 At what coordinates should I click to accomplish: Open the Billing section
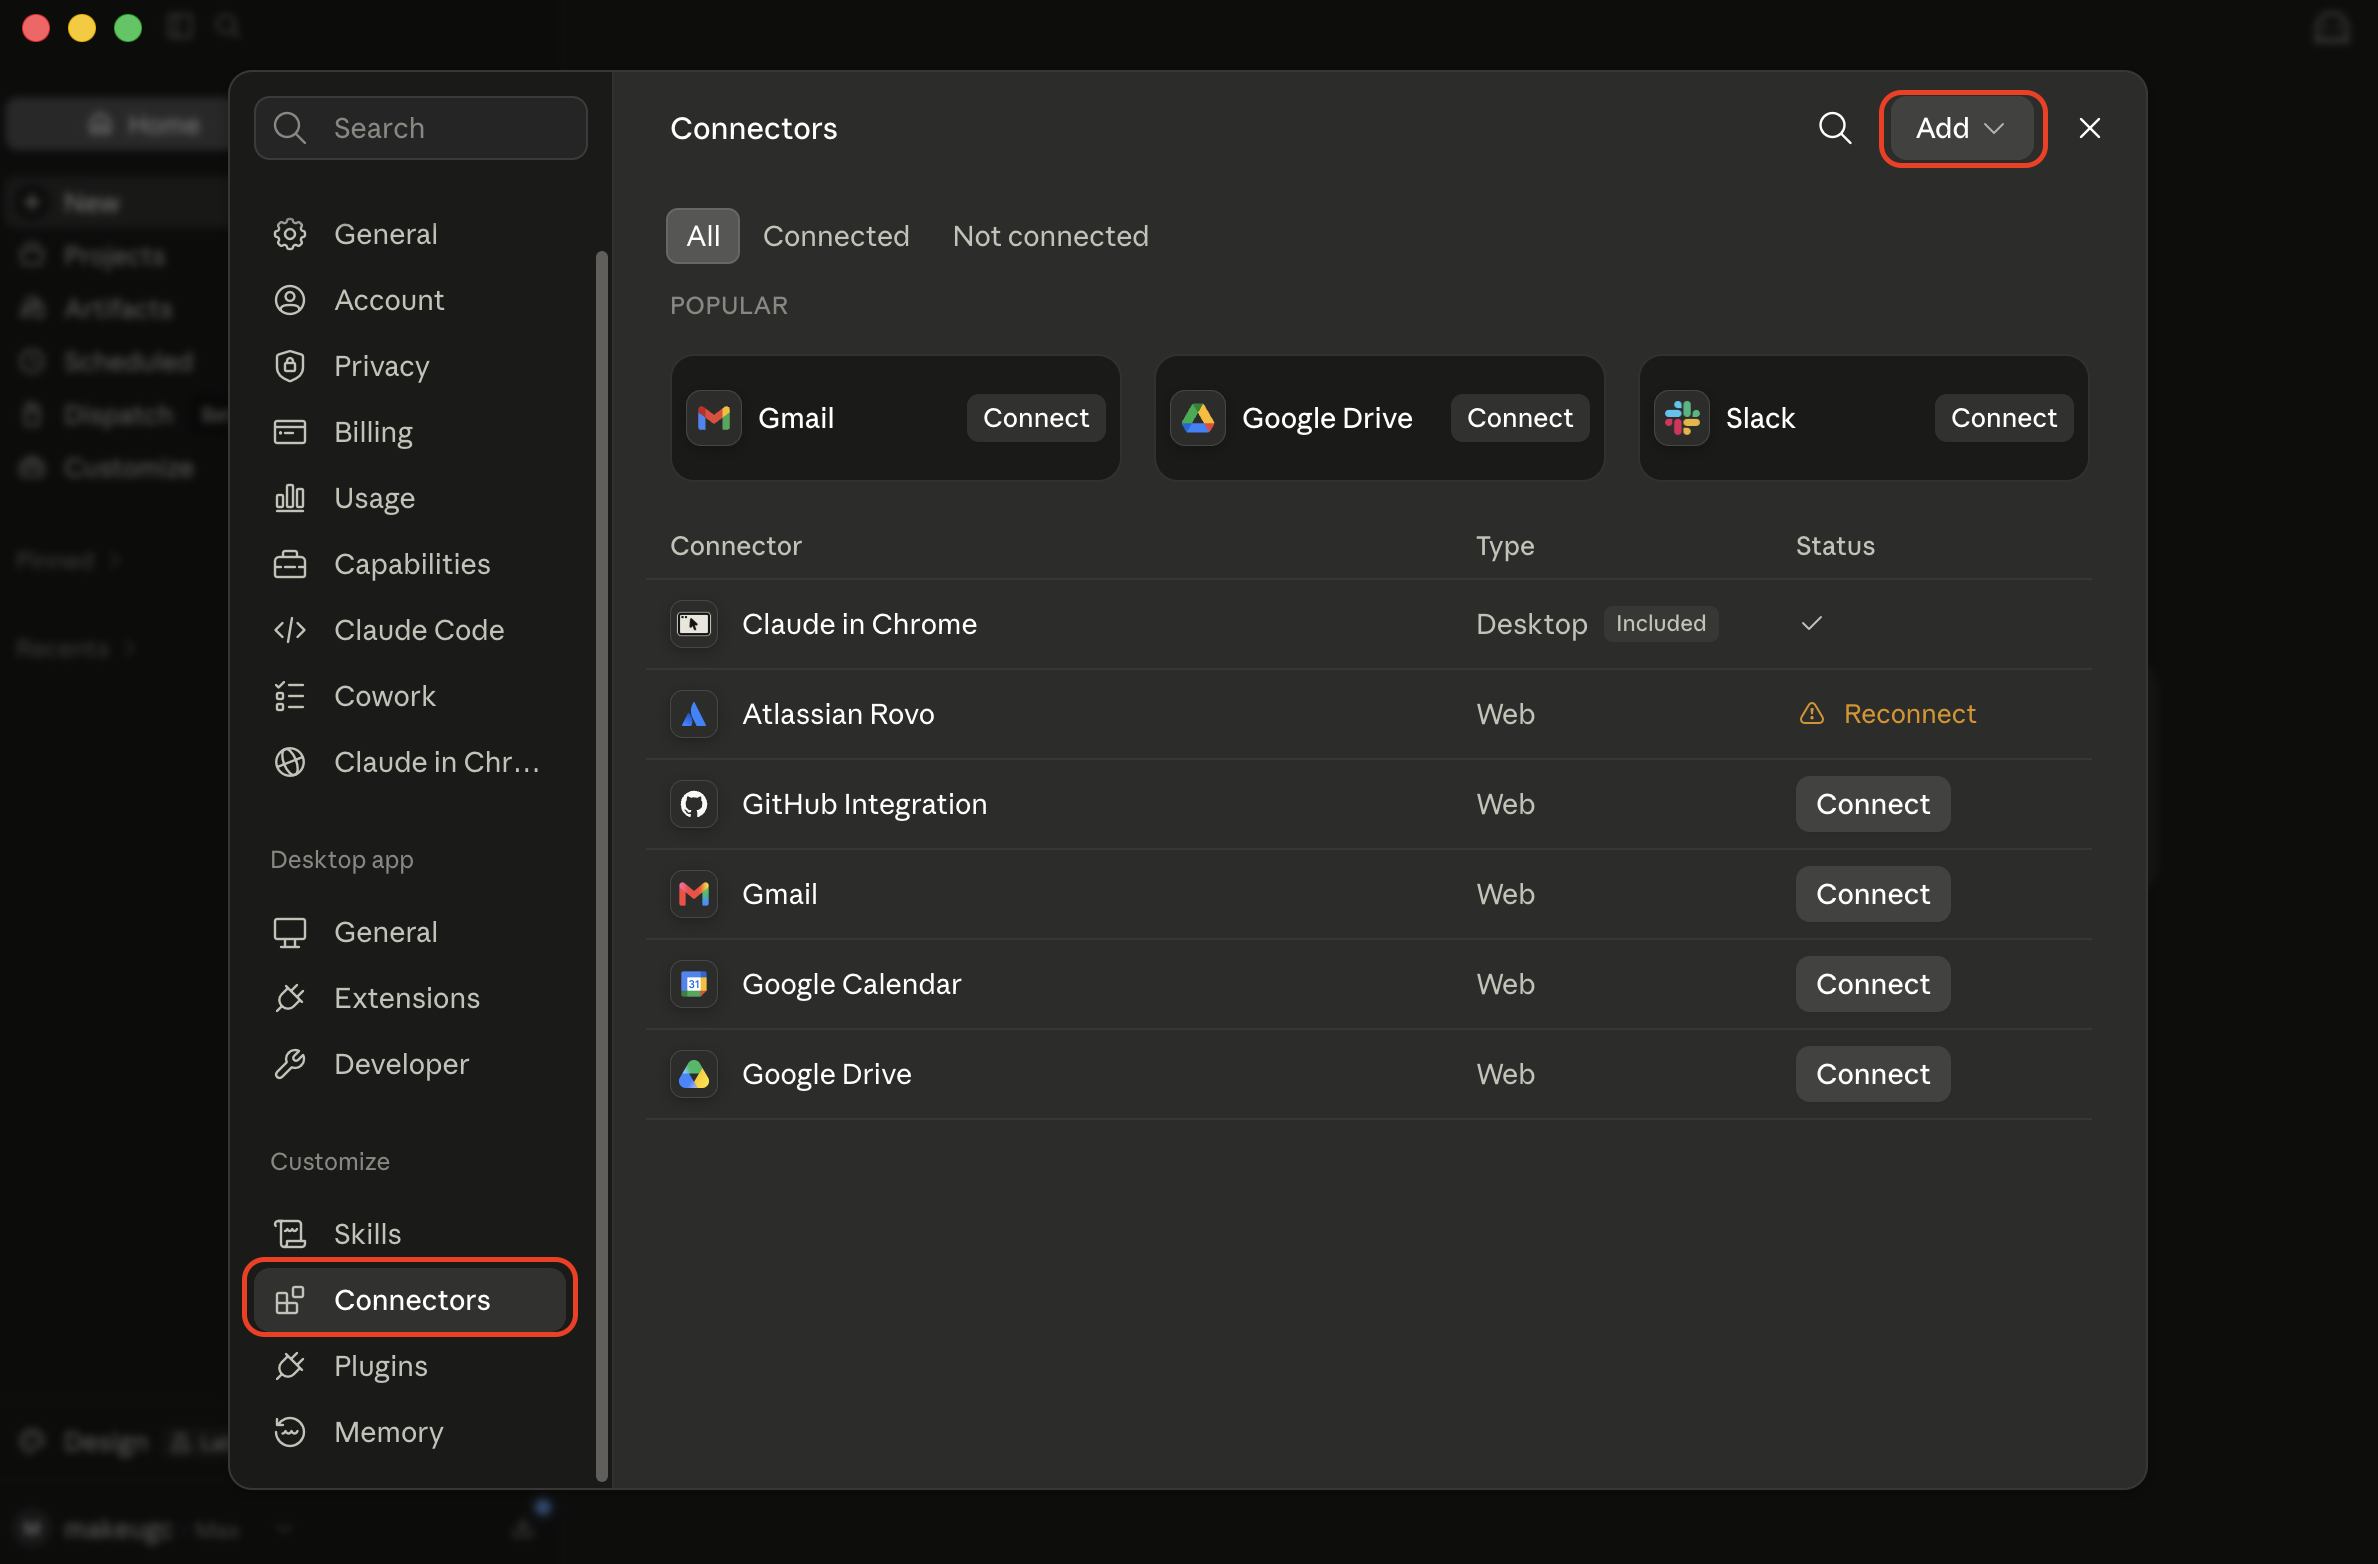pos(410,432)
